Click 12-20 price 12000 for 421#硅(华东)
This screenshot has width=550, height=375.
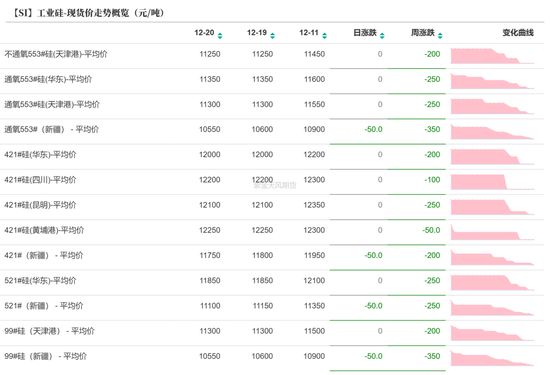[210, 155]
